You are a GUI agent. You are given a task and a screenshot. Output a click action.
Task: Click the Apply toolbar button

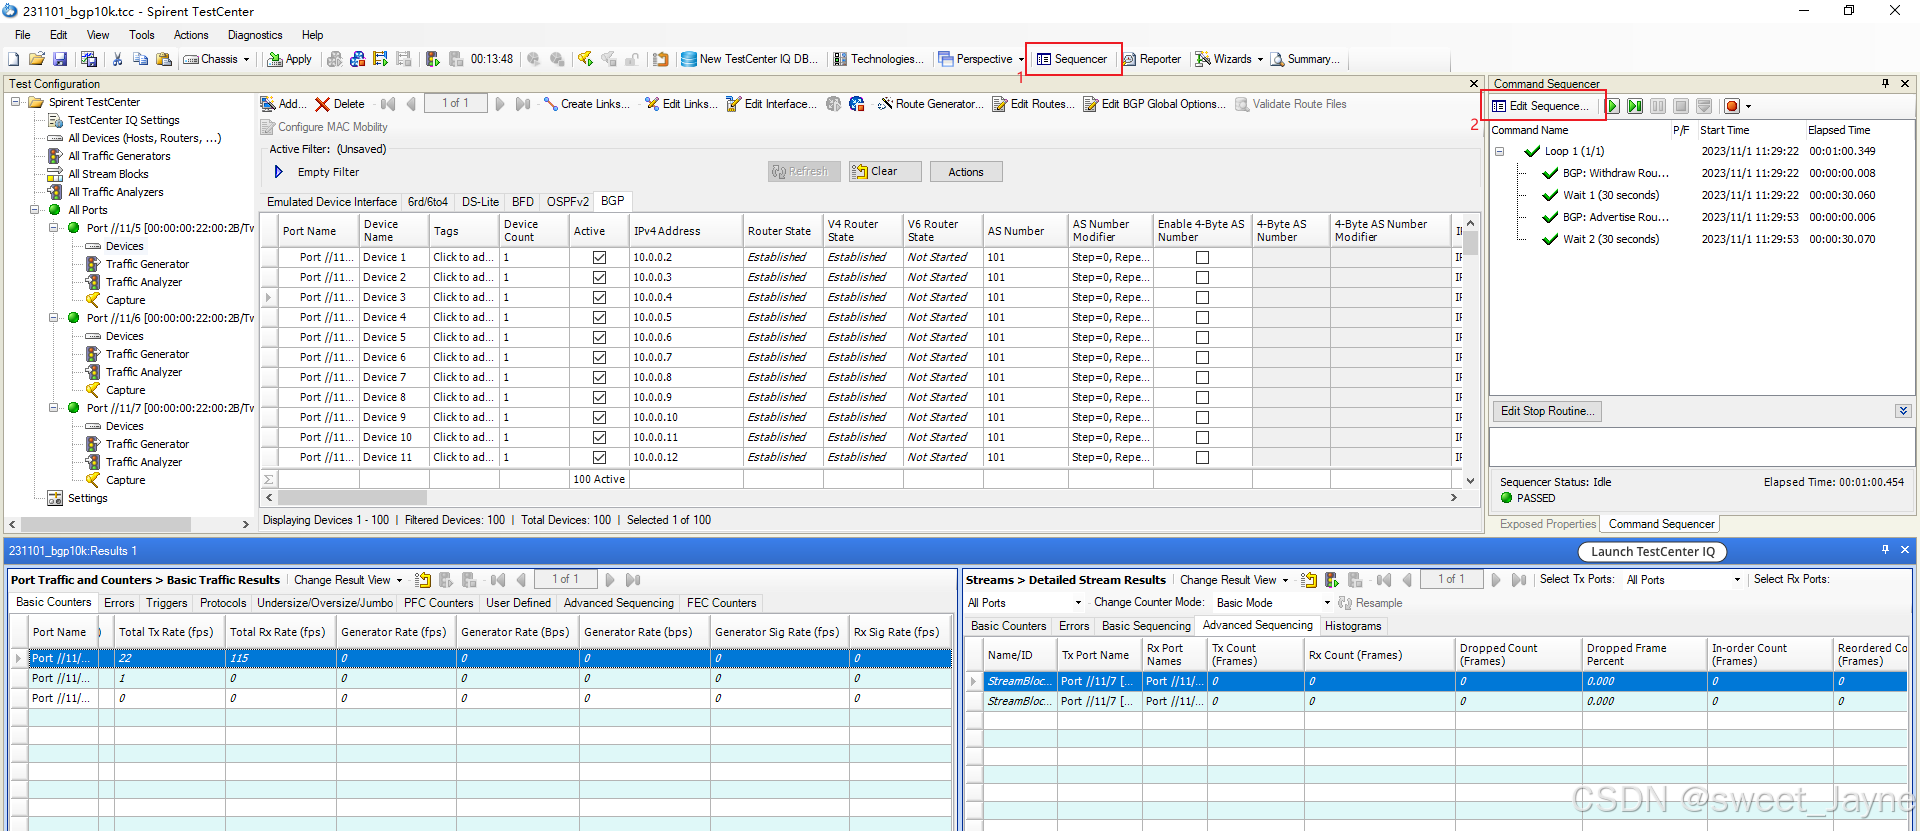pyautogui.click(x=290, y=59)
